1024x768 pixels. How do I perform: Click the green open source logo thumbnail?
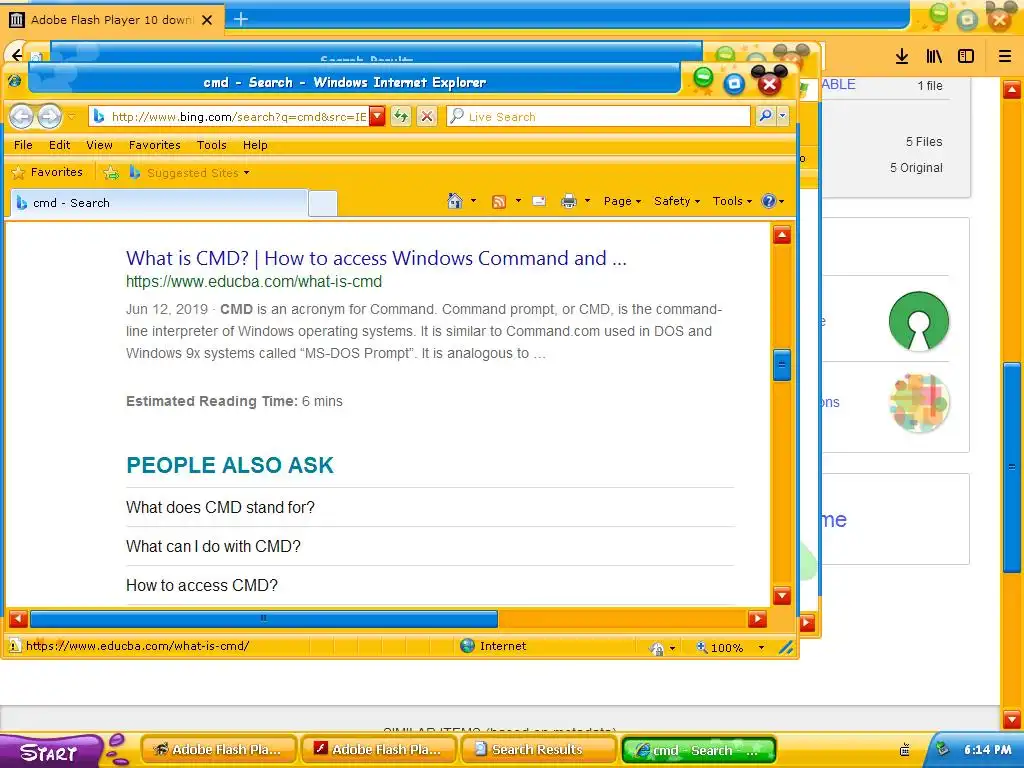coord(919,321)
